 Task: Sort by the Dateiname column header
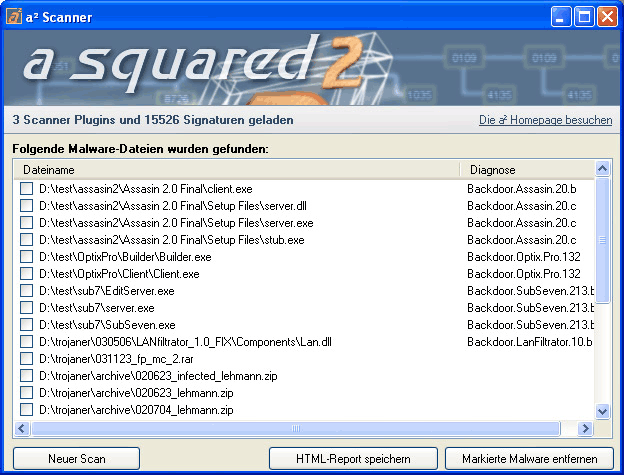coord(237,170)
